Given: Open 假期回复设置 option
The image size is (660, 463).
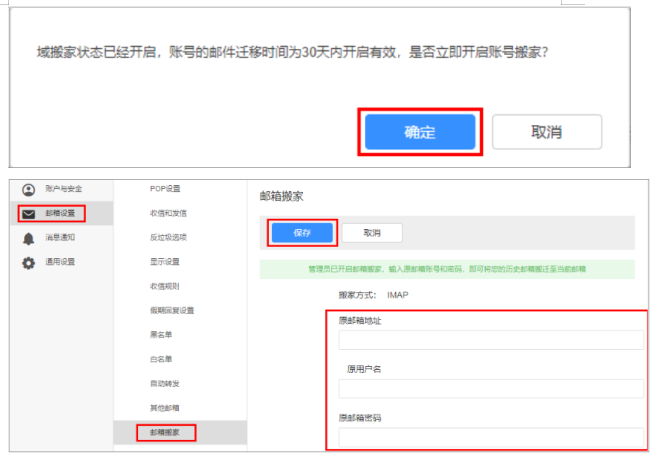Looking at the screenshot, I should point(172,311).
